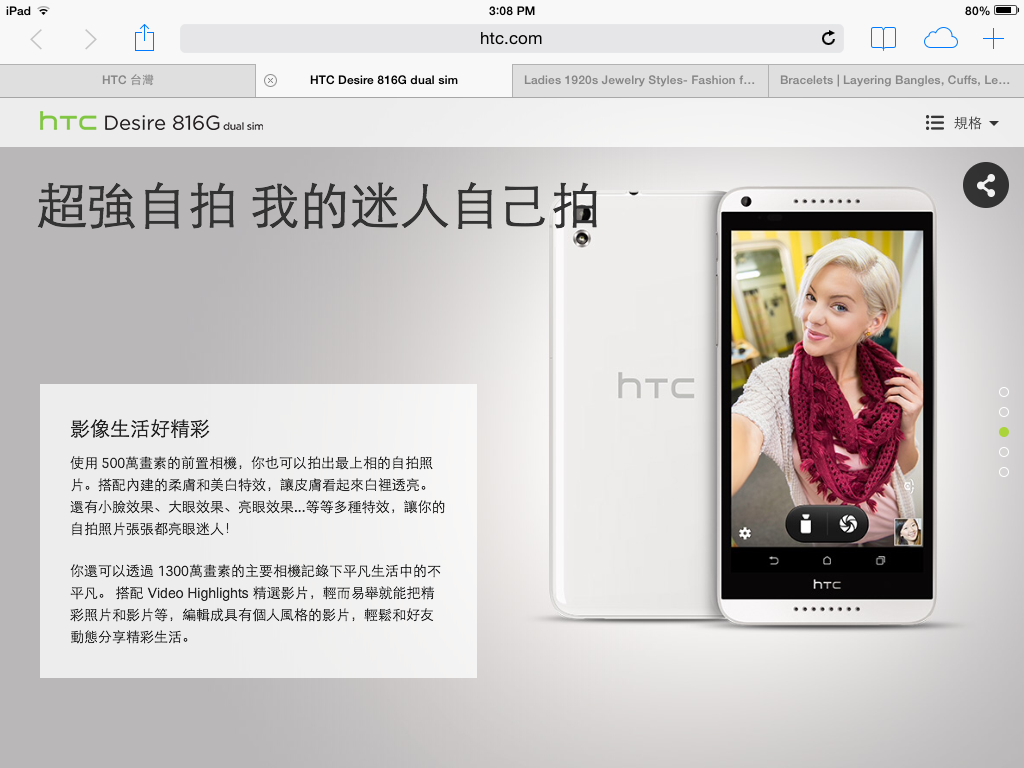Tap the battery indicator in status bar
Screen dimensions: 1024x768
[1006, 10]
